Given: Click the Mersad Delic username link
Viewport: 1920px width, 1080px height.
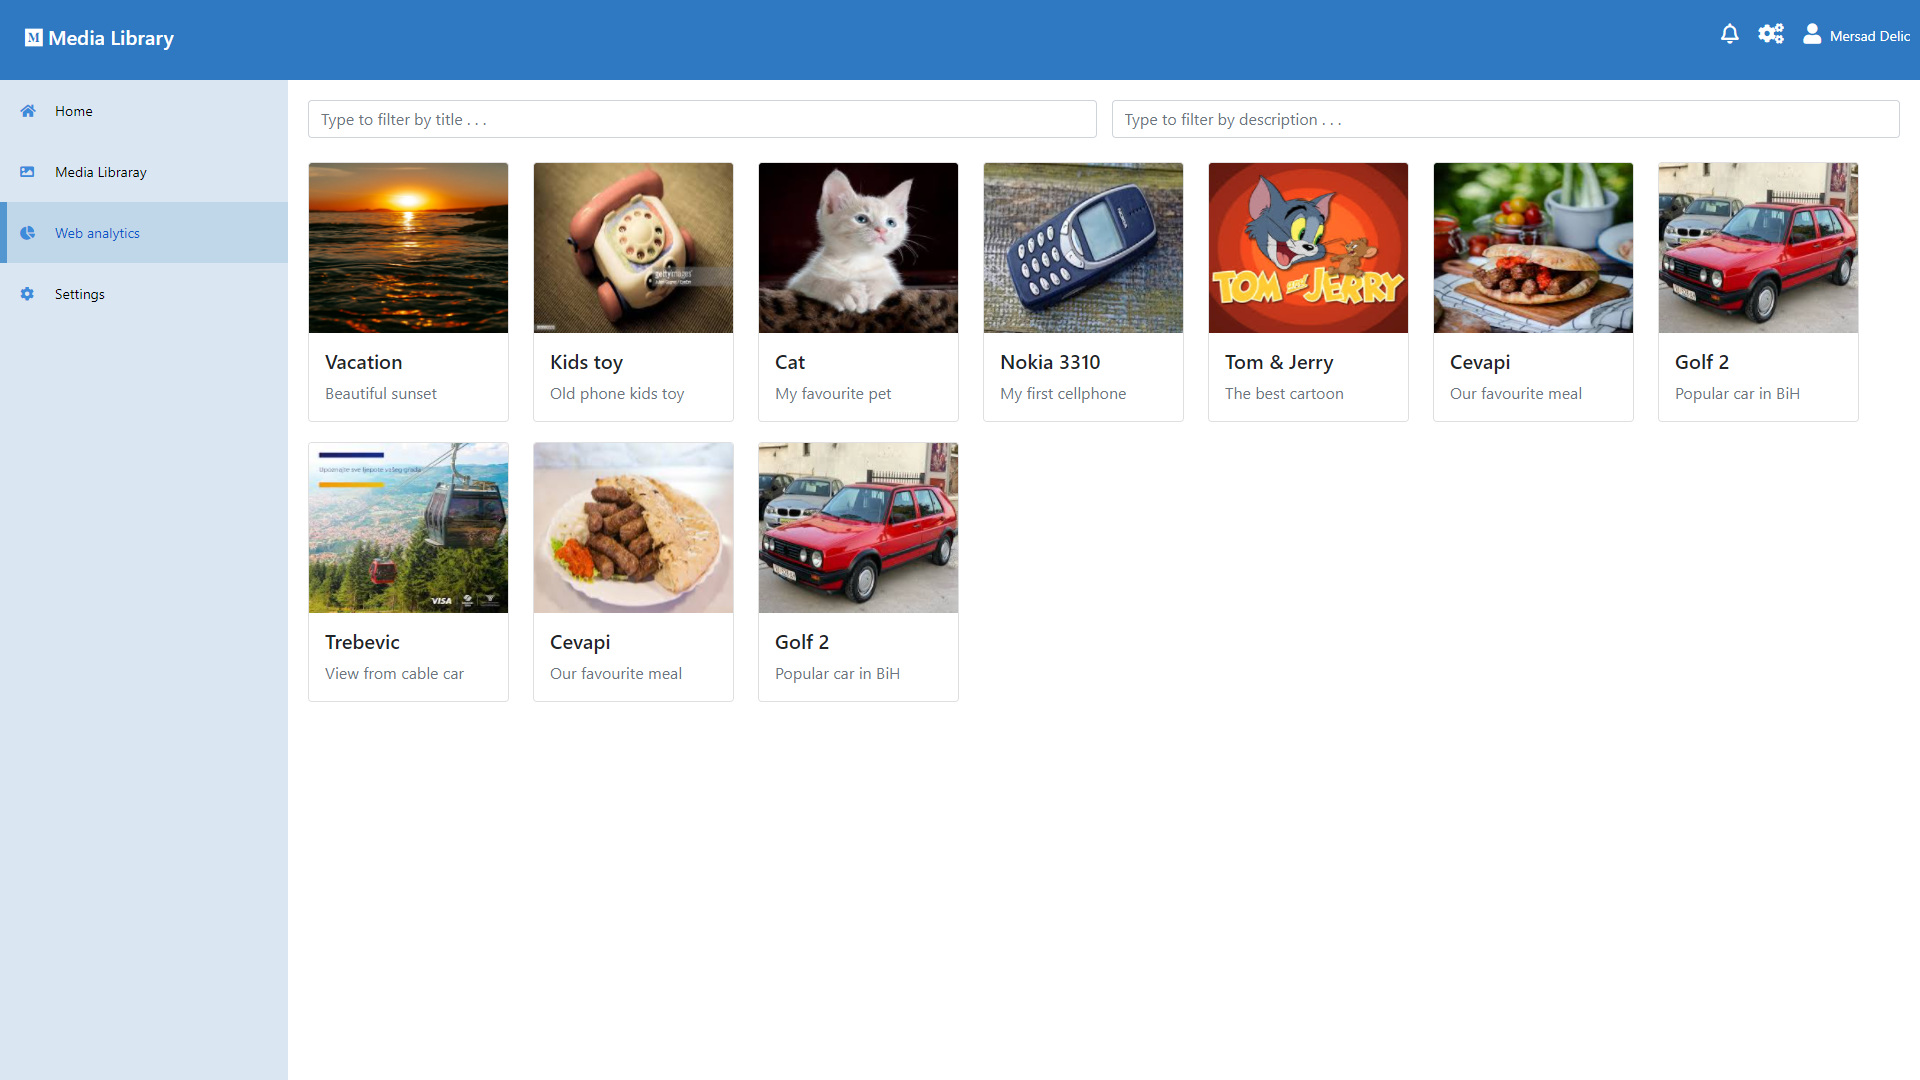Looking at the screenshot, I should tap(1868, 36).
